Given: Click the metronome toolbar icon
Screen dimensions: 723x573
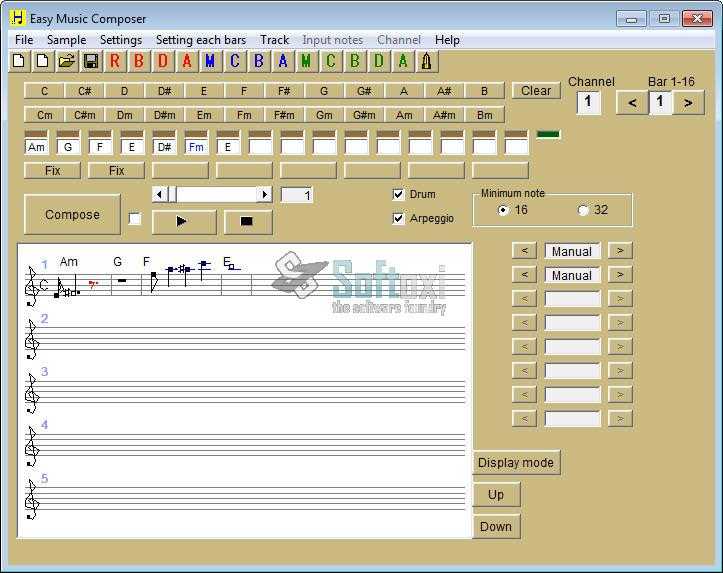Looking at the screenshot, I should coord(427,61).
